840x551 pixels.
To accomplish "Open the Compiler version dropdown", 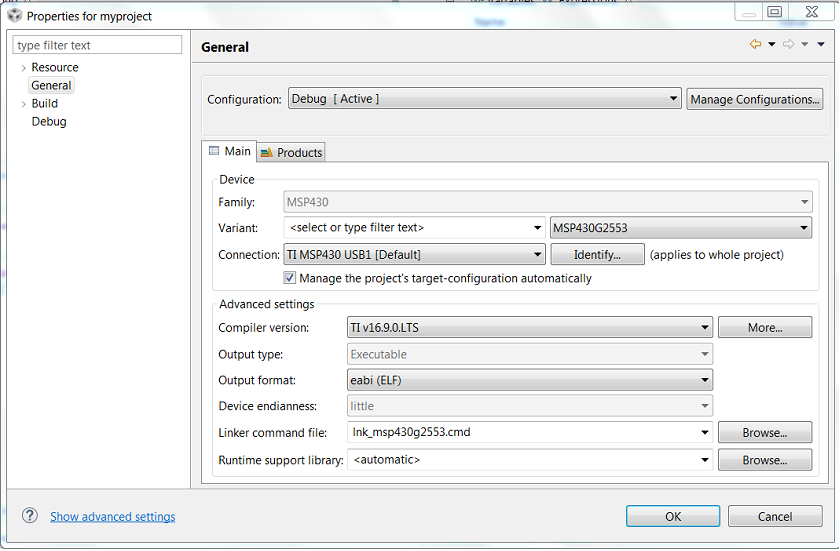I will pyautogui.click(x=530, y=327).
